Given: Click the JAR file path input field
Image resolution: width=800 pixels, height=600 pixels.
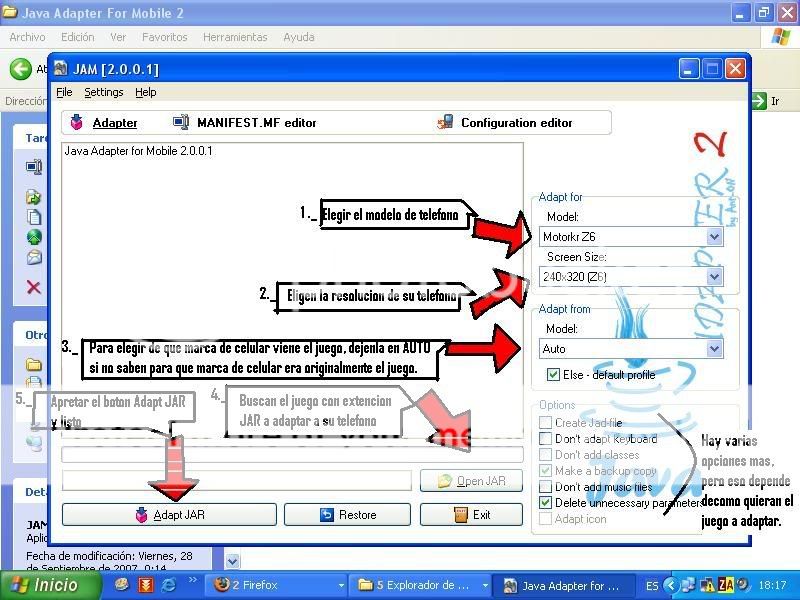Looking at the screenshot, I should click(237, 481).
